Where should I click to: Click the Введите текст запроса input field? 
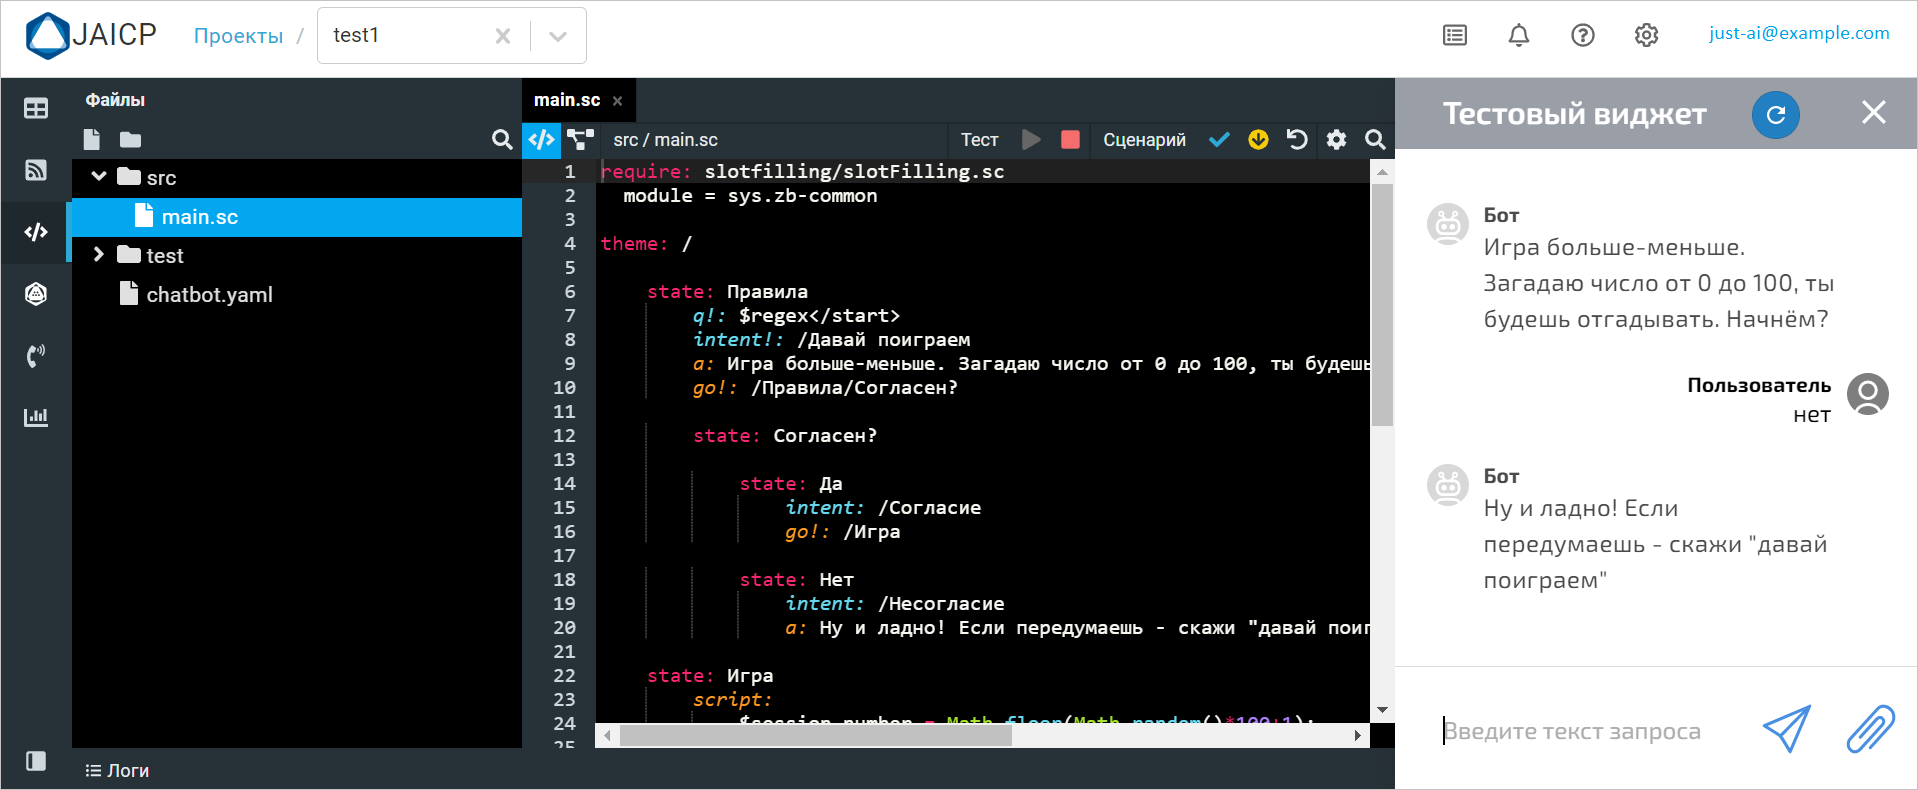click(1590, 731)
